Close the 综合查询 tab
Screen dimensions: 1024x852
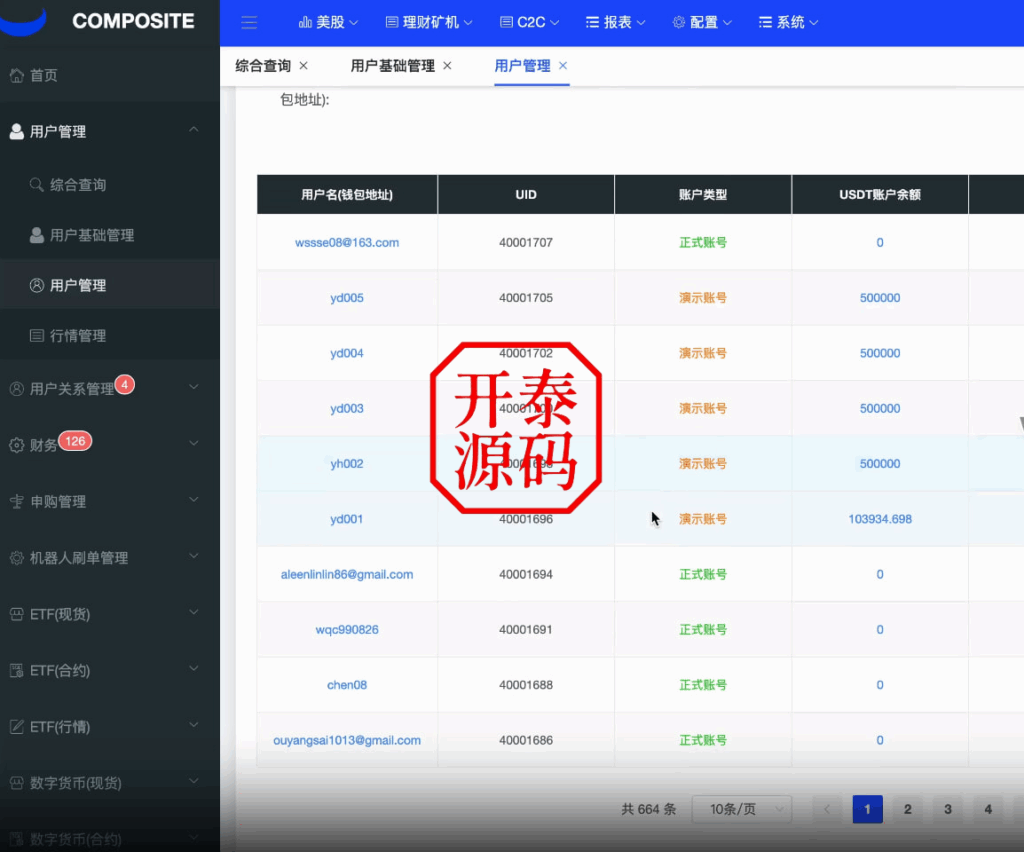pyautogui.click(x=304, y=65)
